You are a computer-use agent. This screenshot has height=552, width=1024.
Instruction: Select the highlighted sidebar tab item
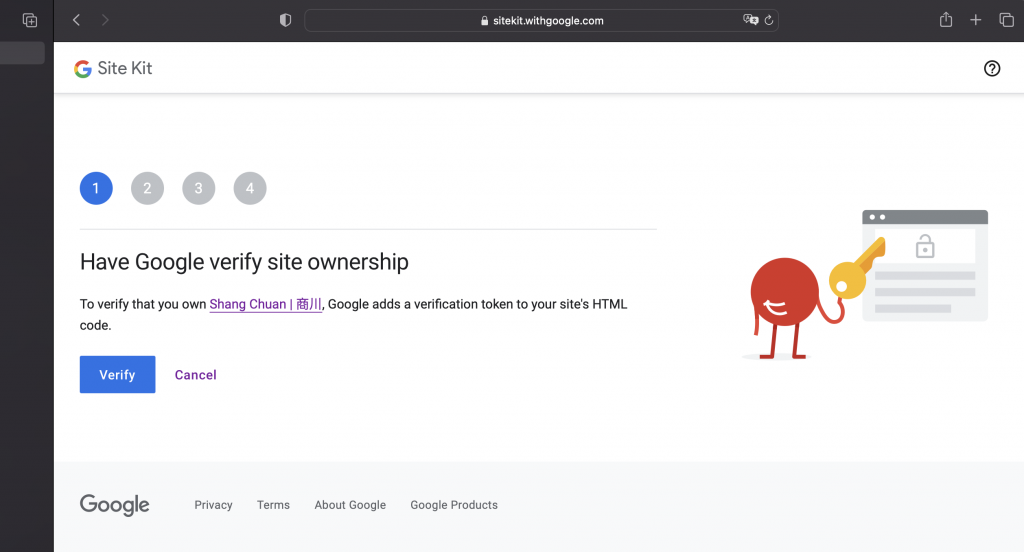coord(22,53)
